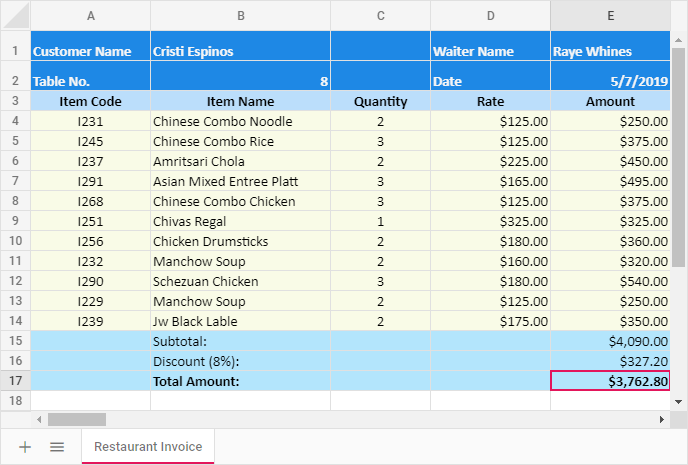Viewport: 688px width, 465px height.
Task: Select the Discount (8%) label cell
Action: 240,361
